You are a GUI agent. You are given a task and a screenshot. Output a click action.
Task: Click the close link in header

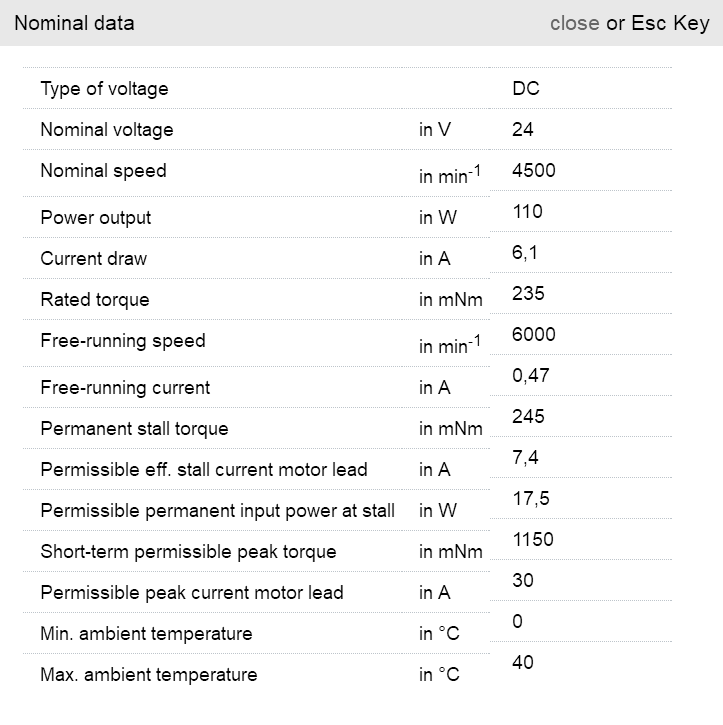[574, 23]
